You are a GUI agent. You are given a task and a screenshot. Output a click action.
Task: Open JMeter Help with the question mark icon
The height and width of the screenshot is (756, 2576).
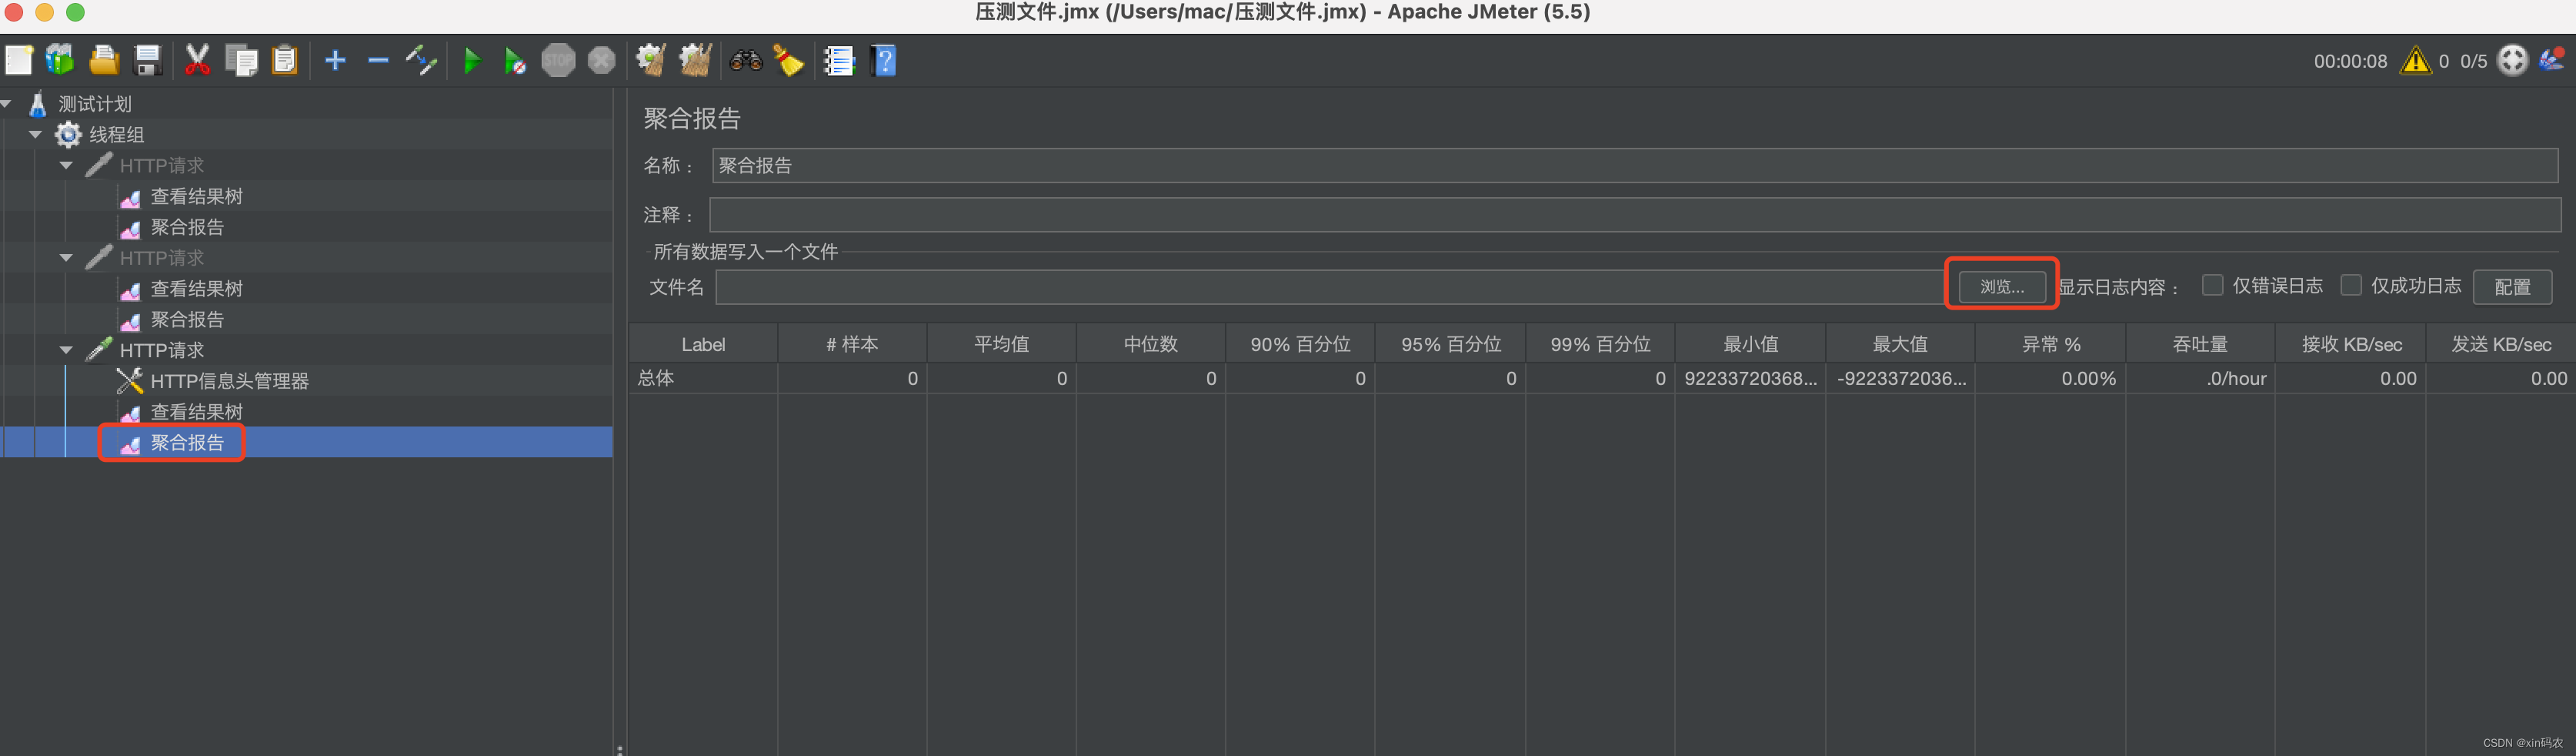[x=884, y=60]
